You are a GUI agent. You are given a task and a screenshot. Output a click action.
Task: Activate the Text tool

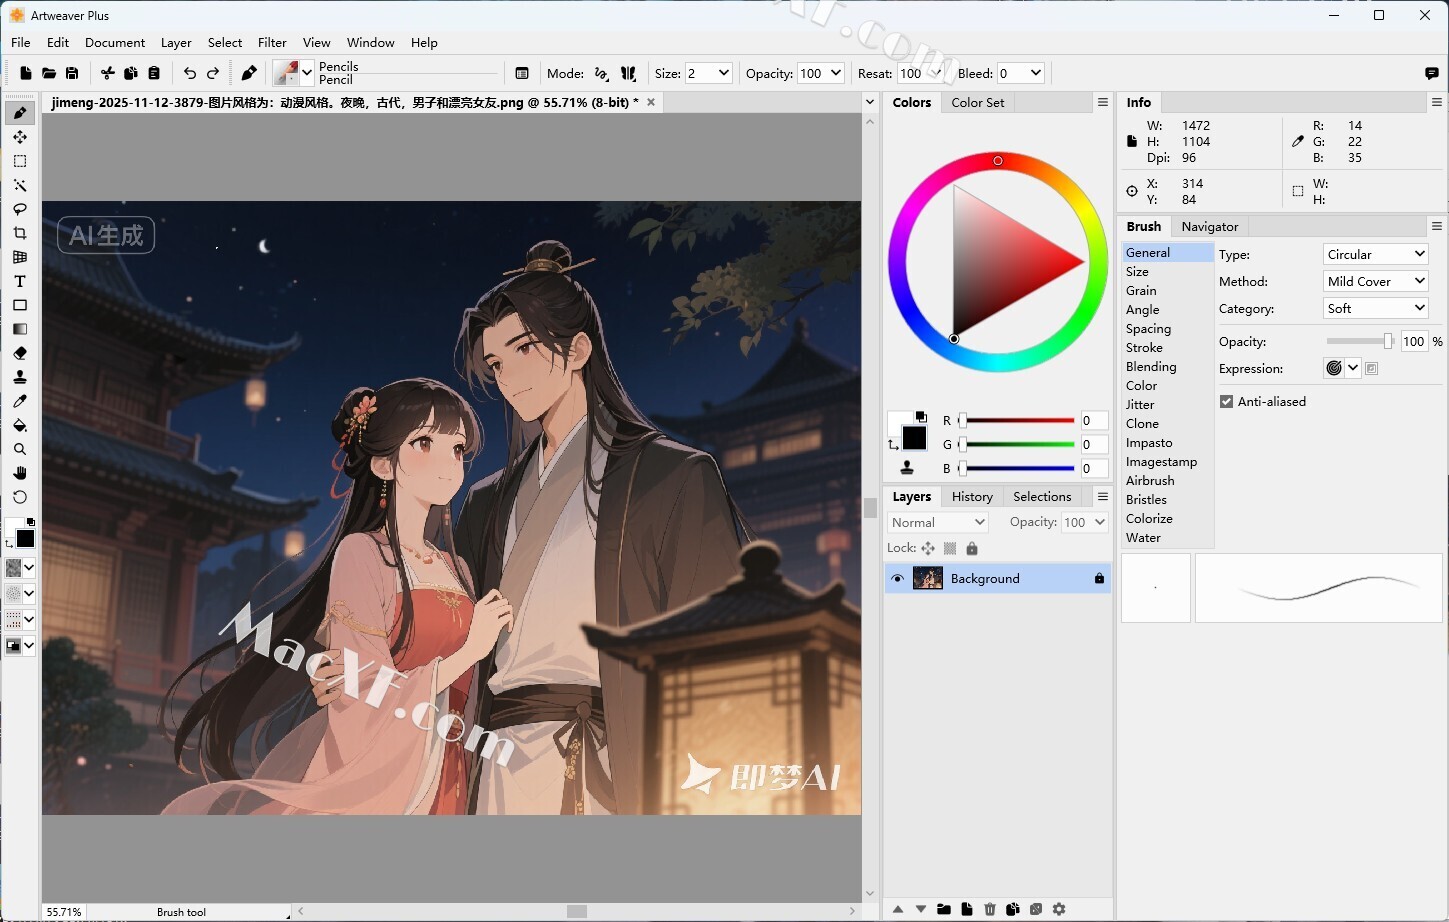(20, 282)
